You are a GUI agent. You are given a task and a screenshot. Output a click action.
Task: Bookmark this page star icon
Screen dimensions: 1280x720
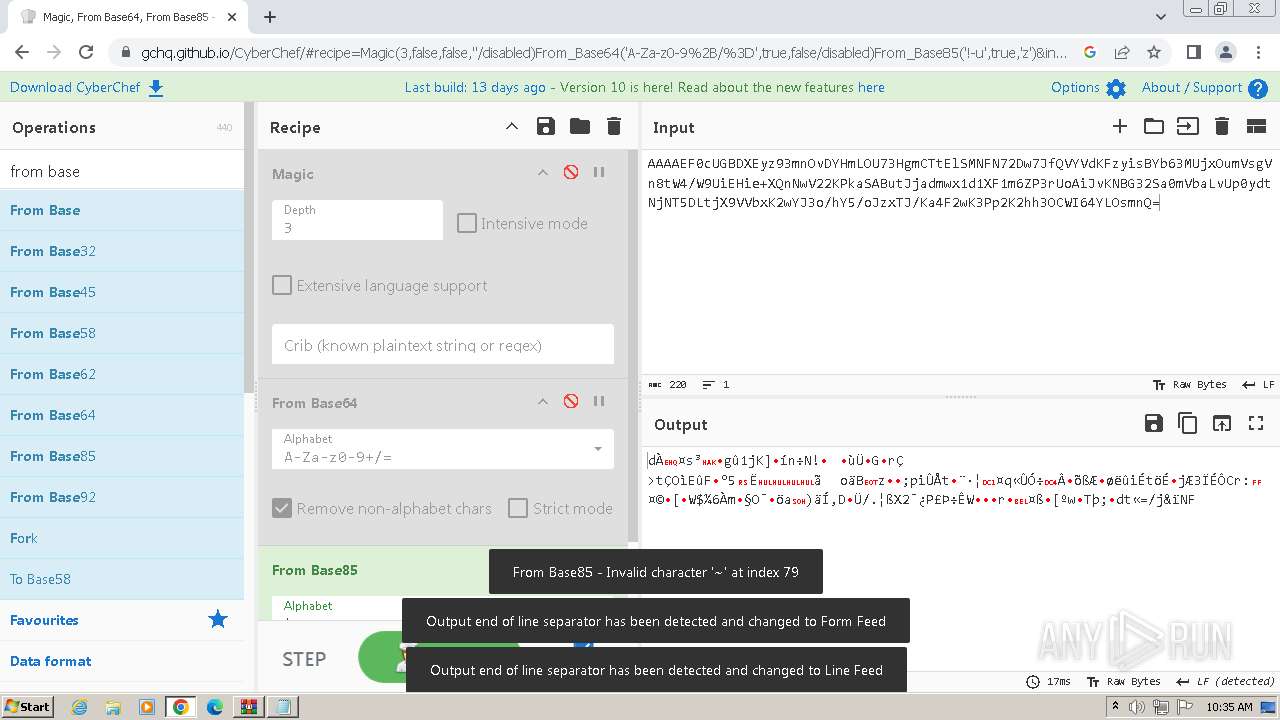tap(1154, 52)
